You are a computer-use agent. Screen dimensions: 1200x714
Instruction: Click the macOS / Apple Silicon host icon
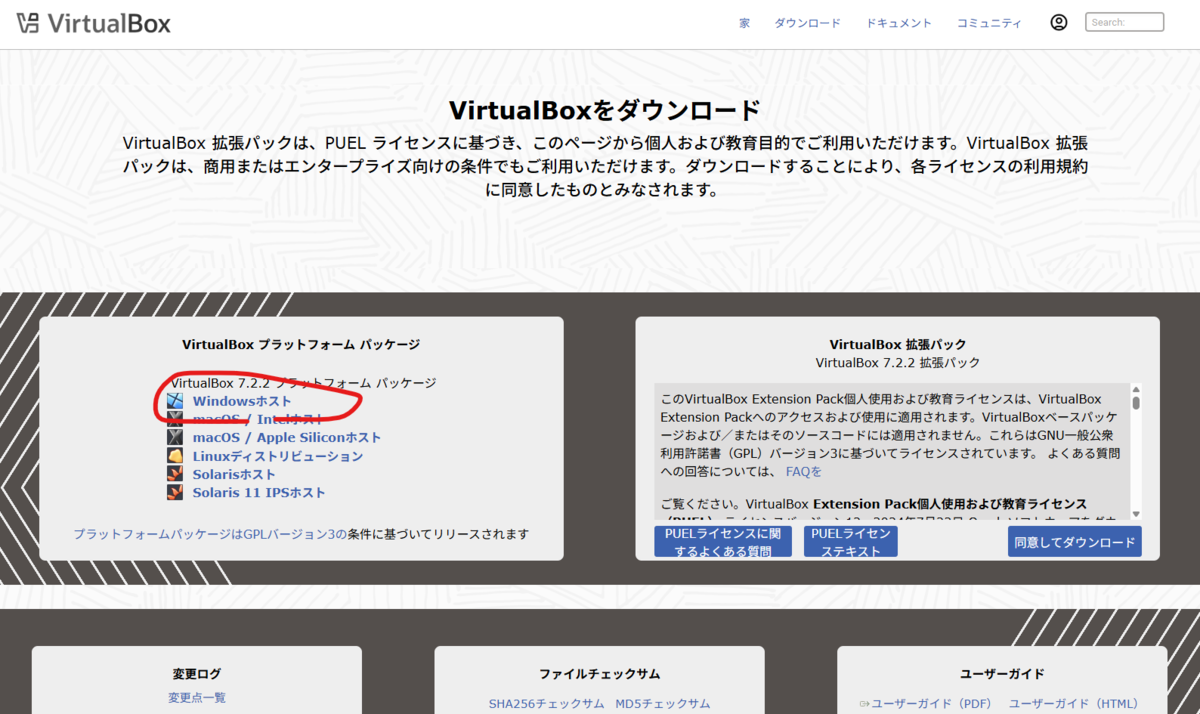(x=175, y=437)
